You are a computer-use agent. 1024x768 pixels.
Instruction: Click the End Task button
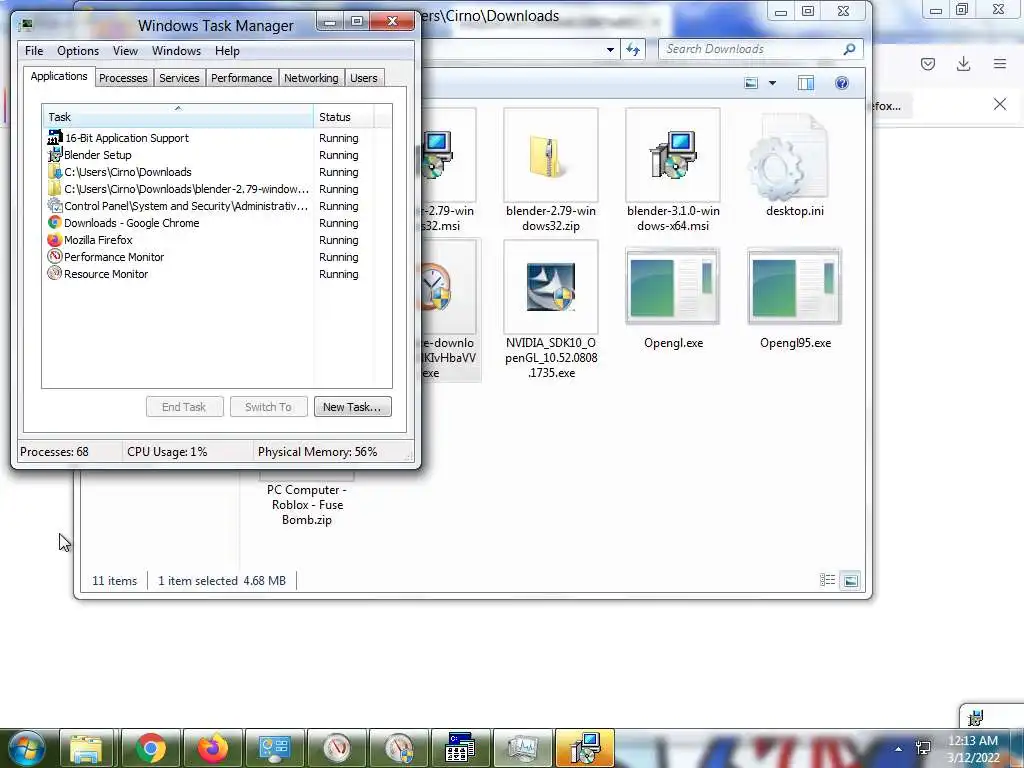click(184, 407)
